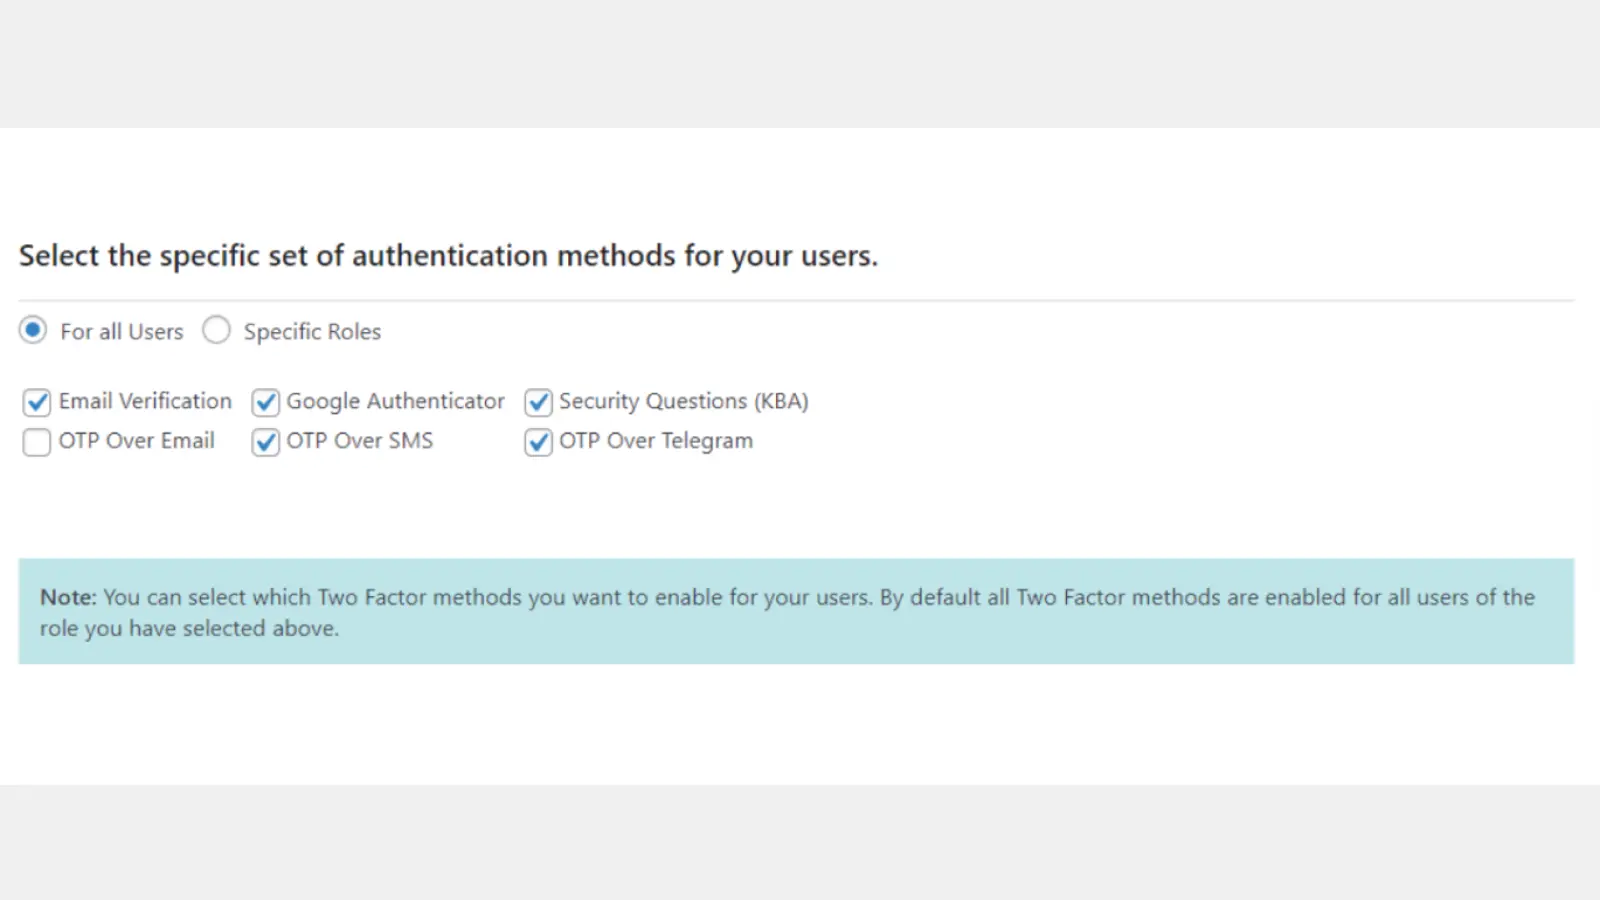Click the Specific Roles label text

(x=313, y=332)
